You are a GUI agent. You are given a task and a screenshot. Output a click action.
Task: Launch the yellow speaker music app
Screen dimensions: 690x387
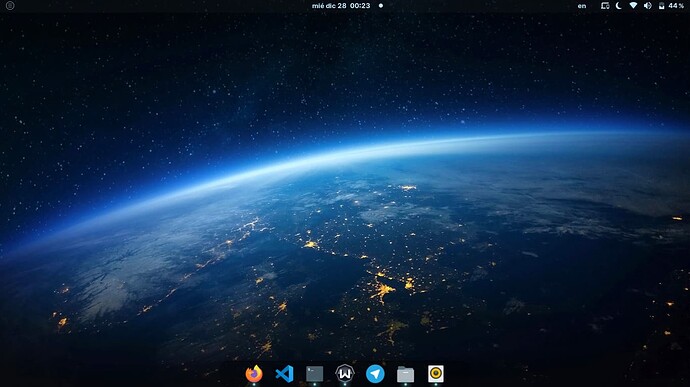tap(436, 374)
